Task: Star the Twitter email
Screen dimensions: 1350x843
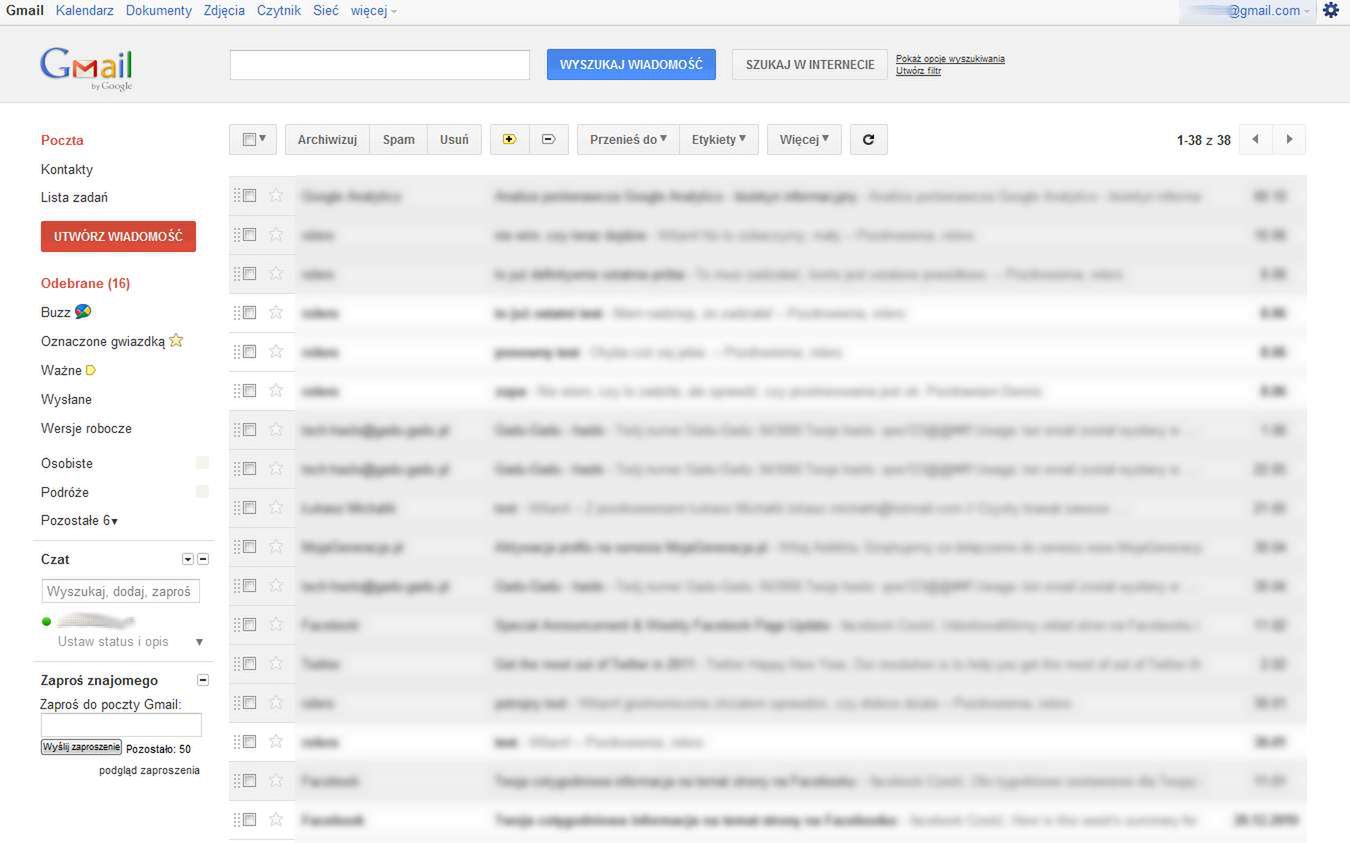Action: (276, 664)
